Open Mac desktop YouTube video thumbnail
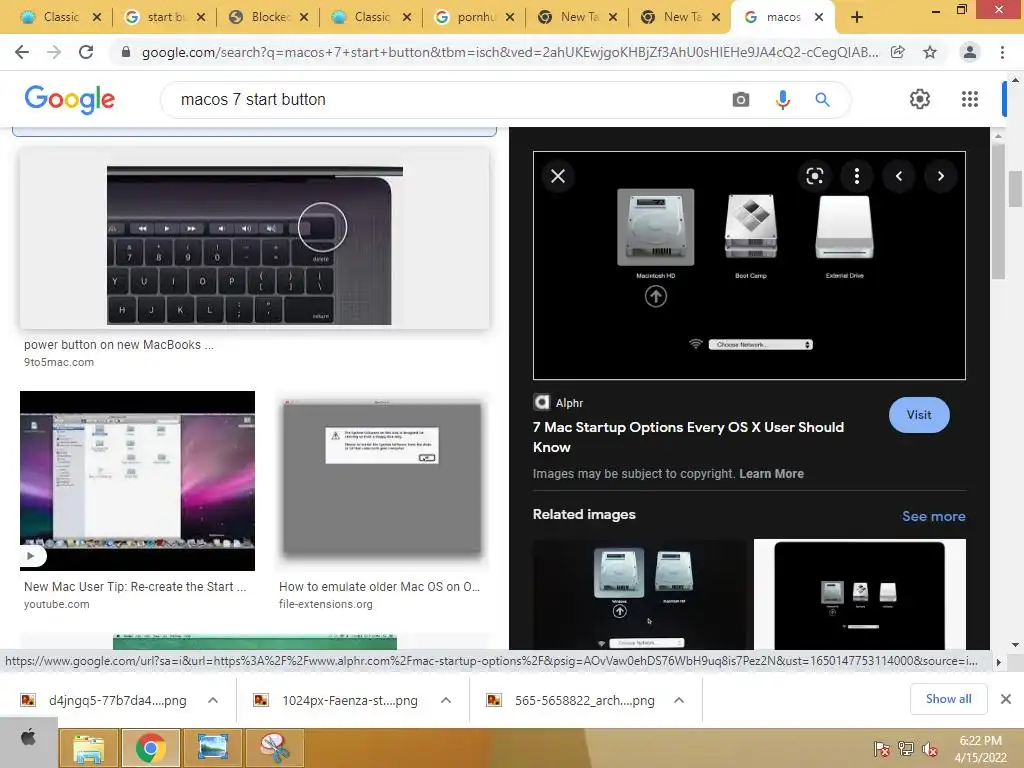The image size is (1024, 768). point(137,481)
